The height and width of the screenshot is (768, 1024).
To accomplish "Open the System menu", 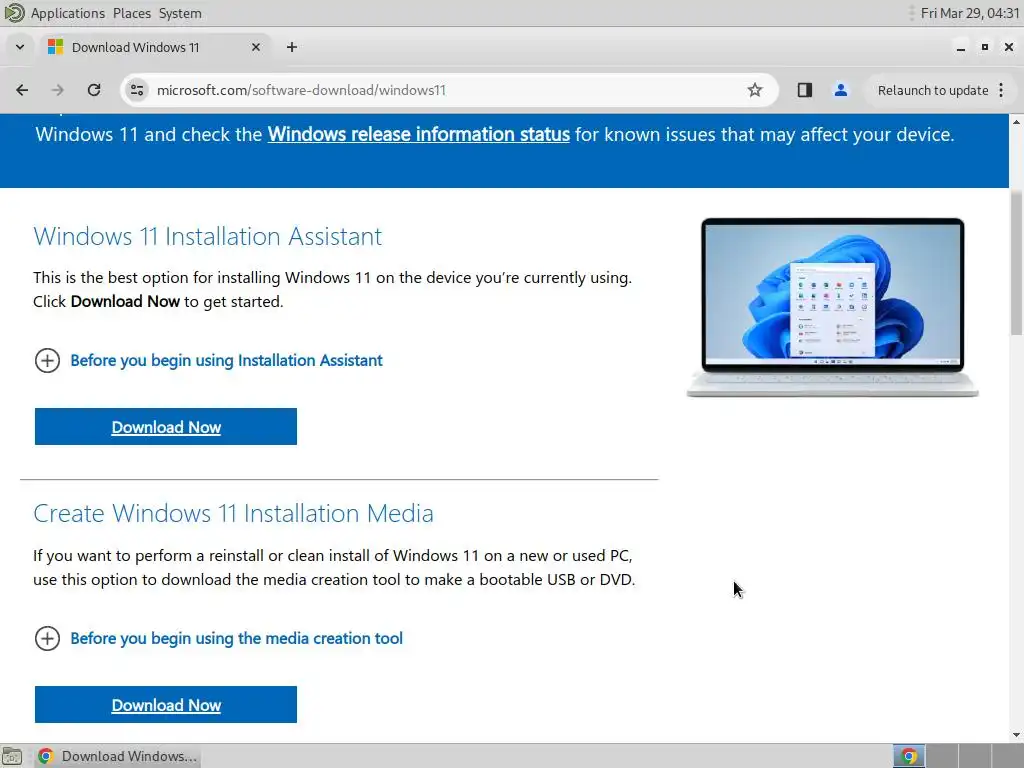I will tap(180, 13).
